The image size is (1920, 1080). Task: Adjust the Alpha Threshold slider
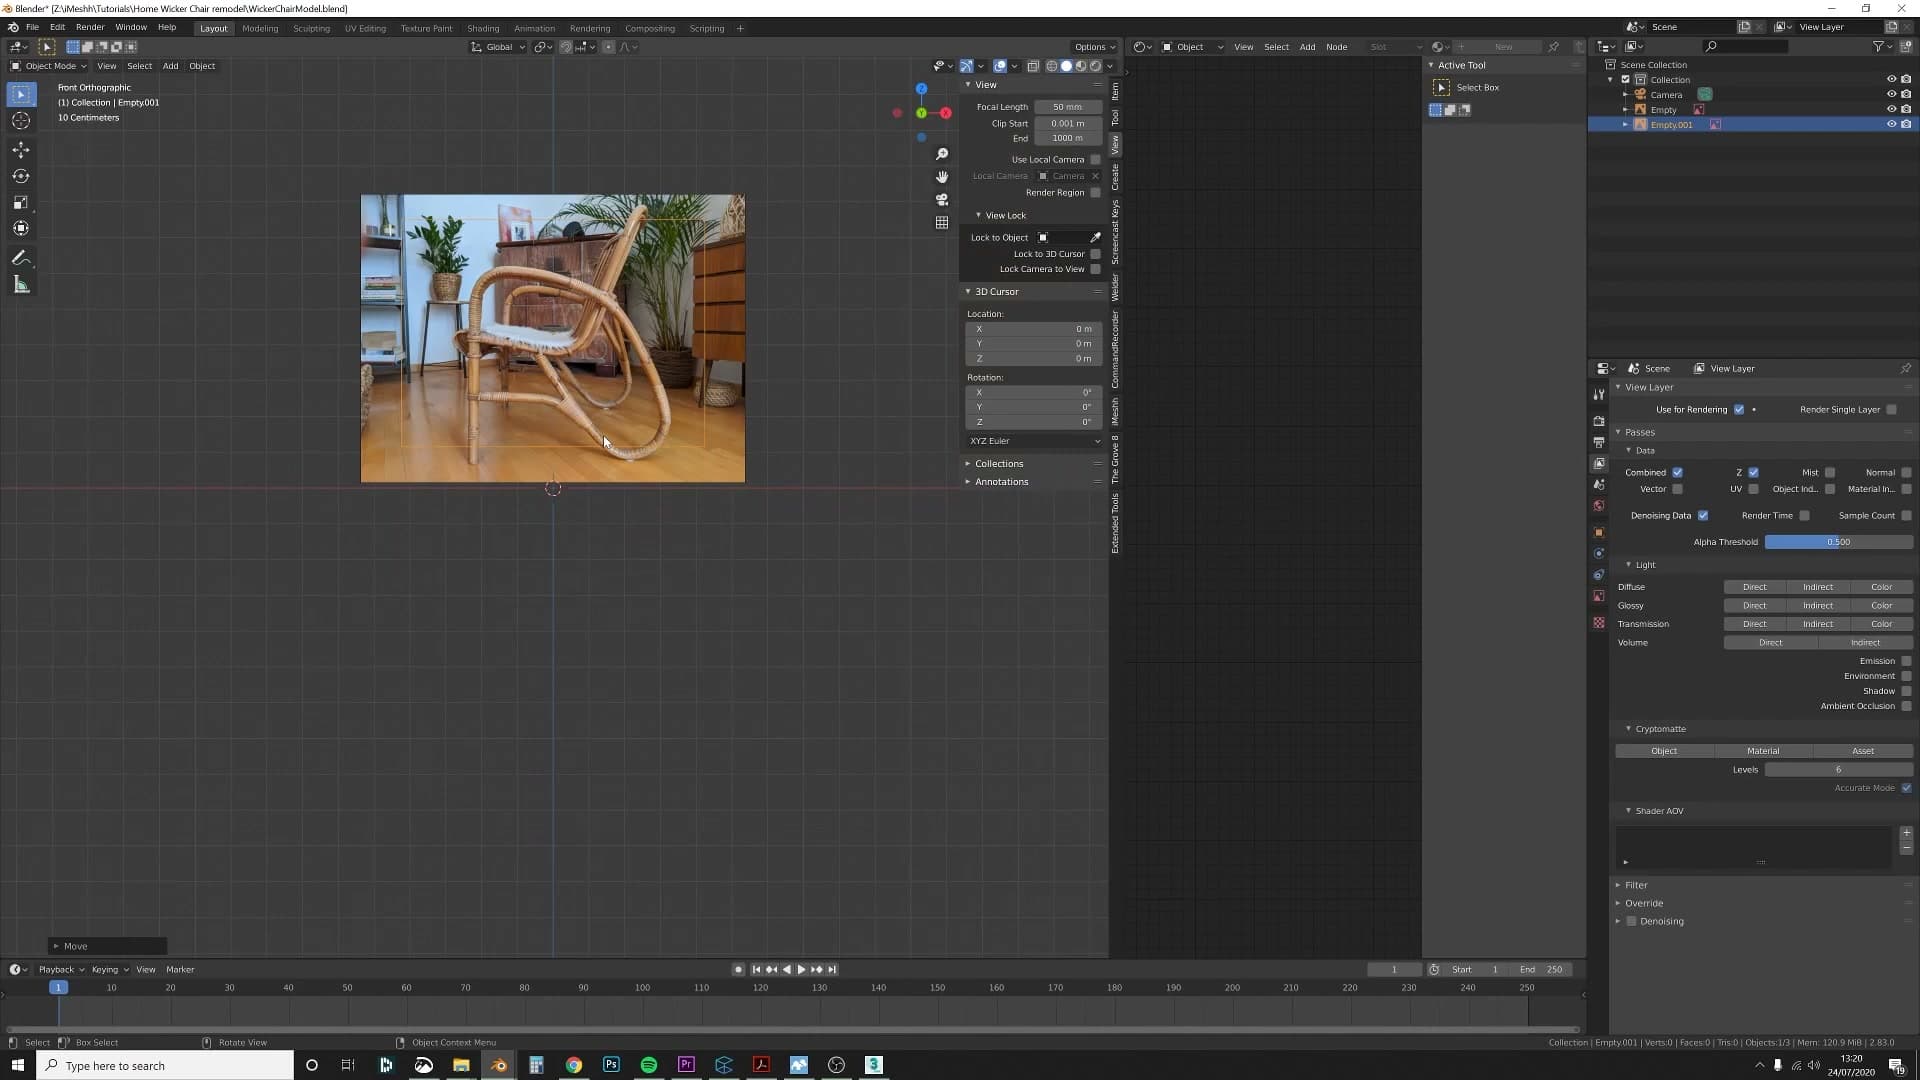coord(1838,542)
